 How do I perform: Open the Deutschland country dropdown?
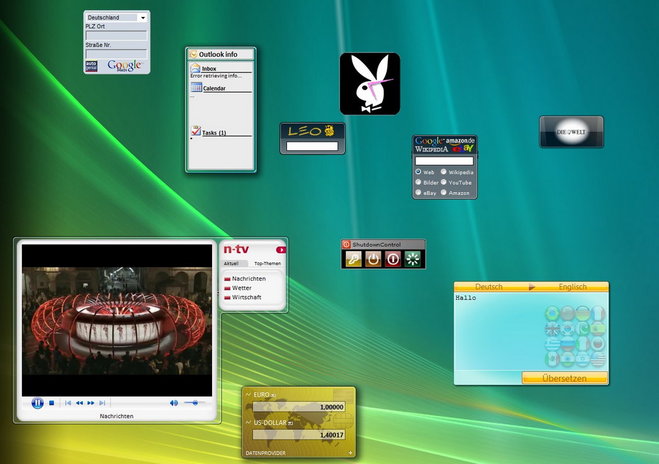[116, 18]
